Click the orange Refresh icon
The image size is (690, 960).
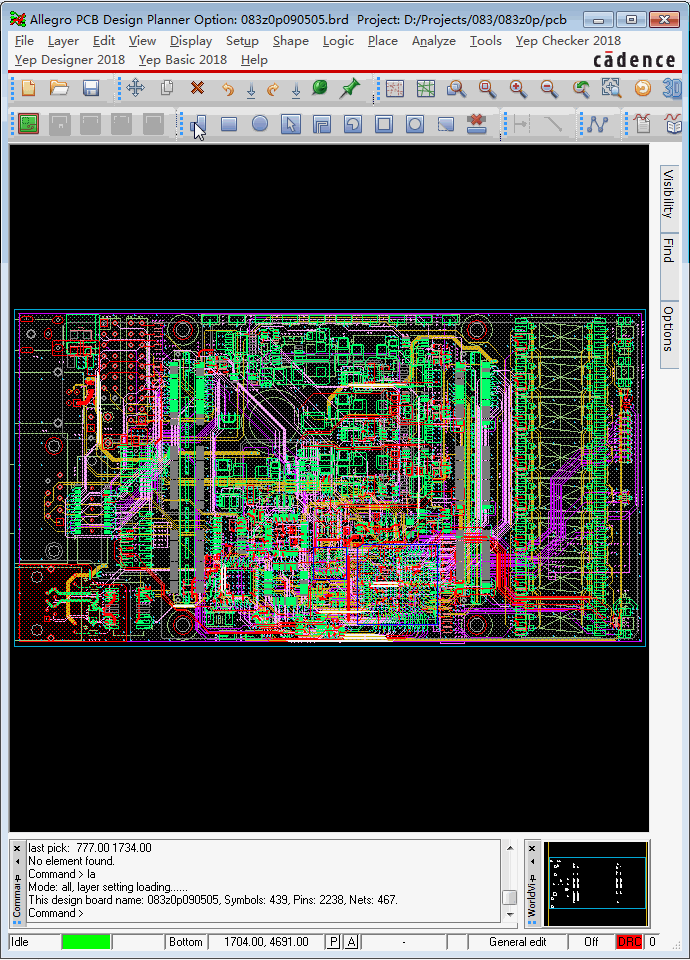(642, 89)
